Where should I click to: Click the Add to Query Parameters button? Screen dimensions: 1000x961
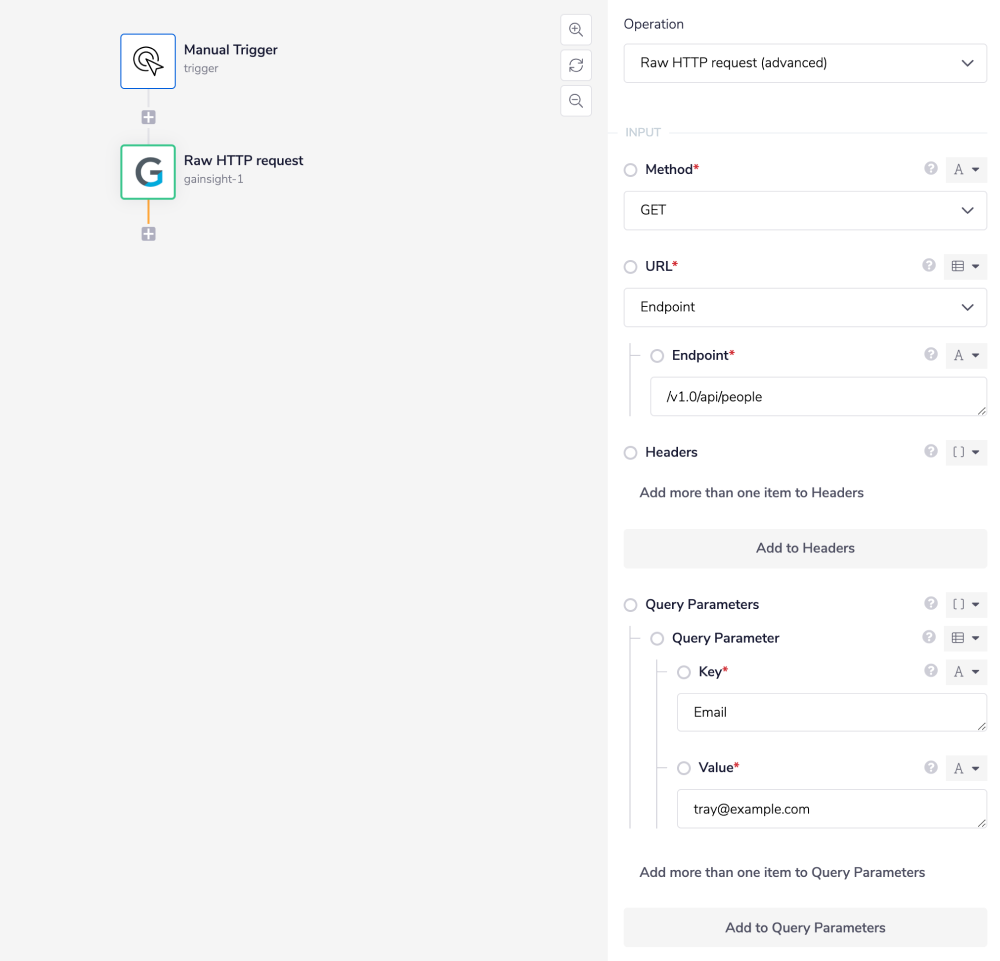coord(805,928)
